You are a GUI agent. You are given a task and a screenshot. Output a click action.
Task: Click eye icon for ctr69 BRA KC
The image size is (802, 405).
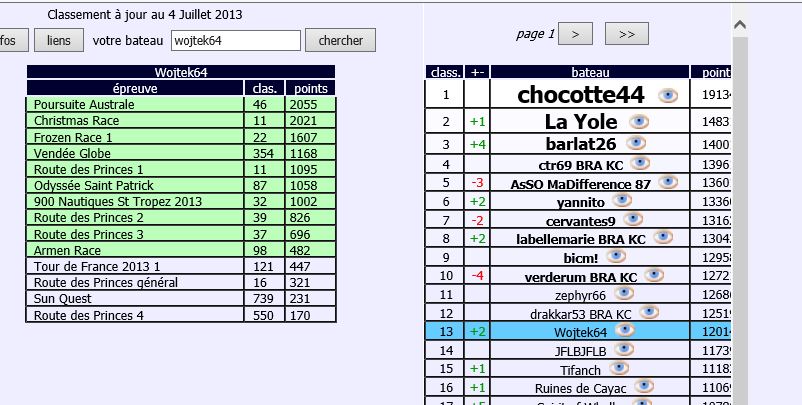[x=640, y=163]
